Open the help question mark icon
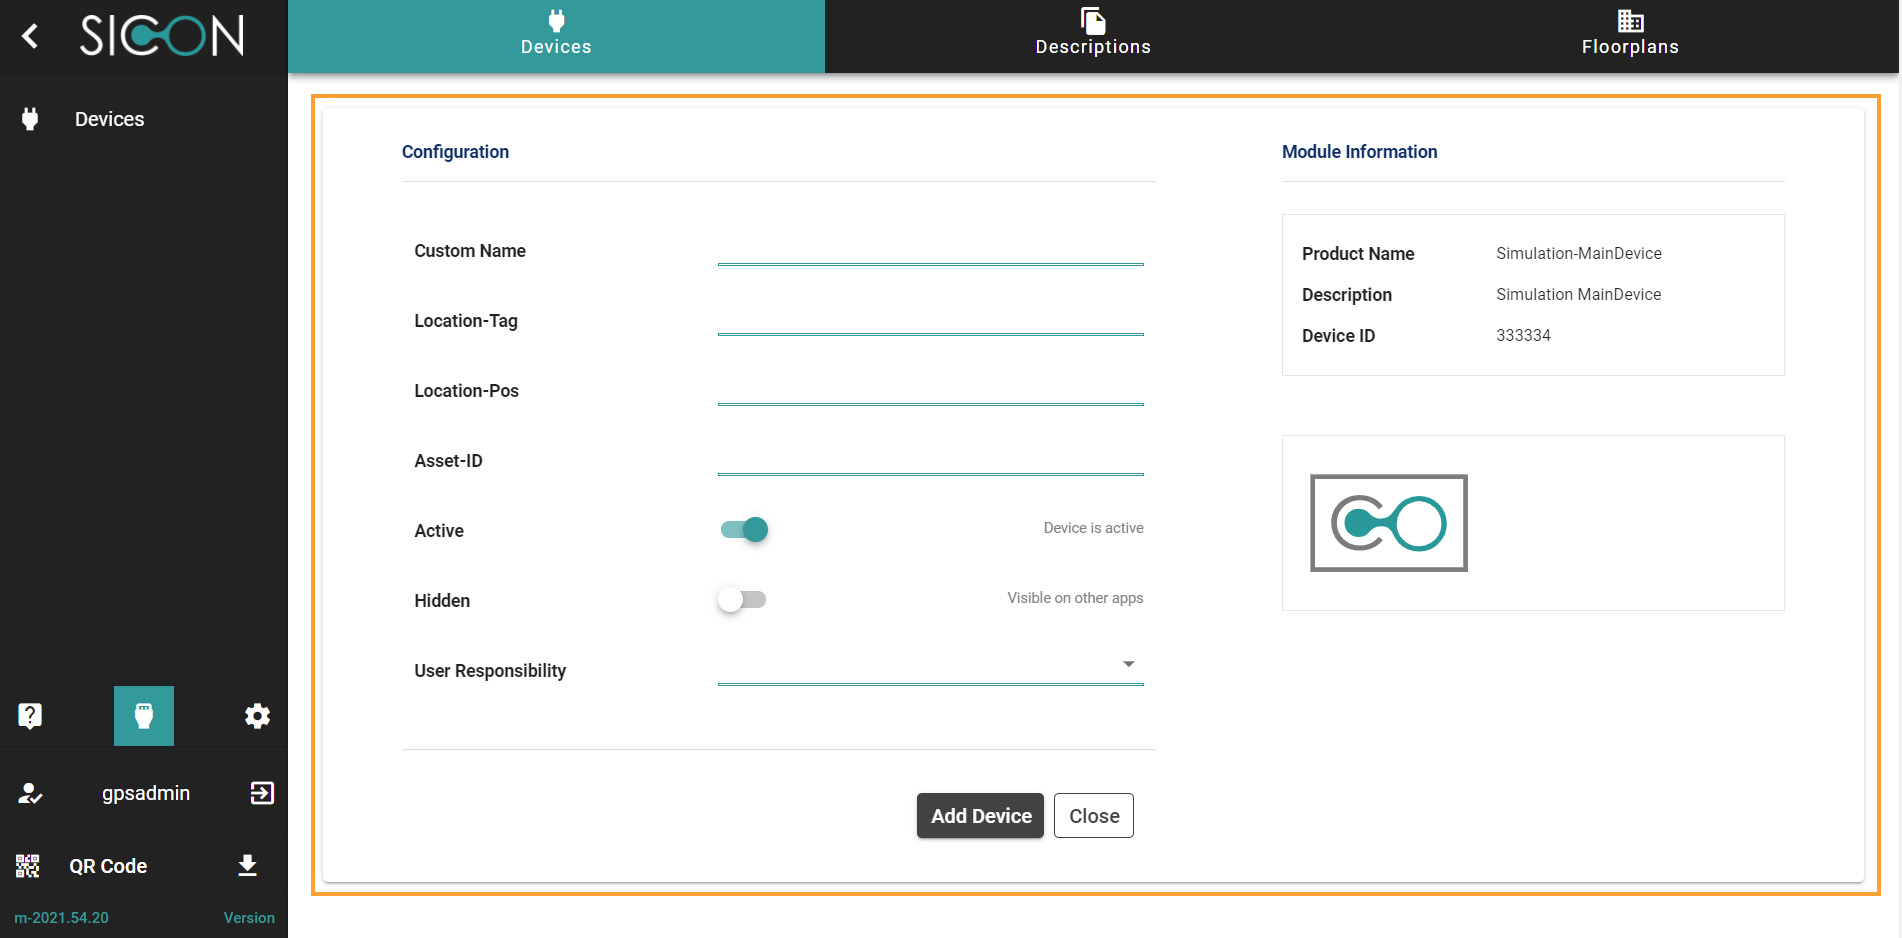 30,716
